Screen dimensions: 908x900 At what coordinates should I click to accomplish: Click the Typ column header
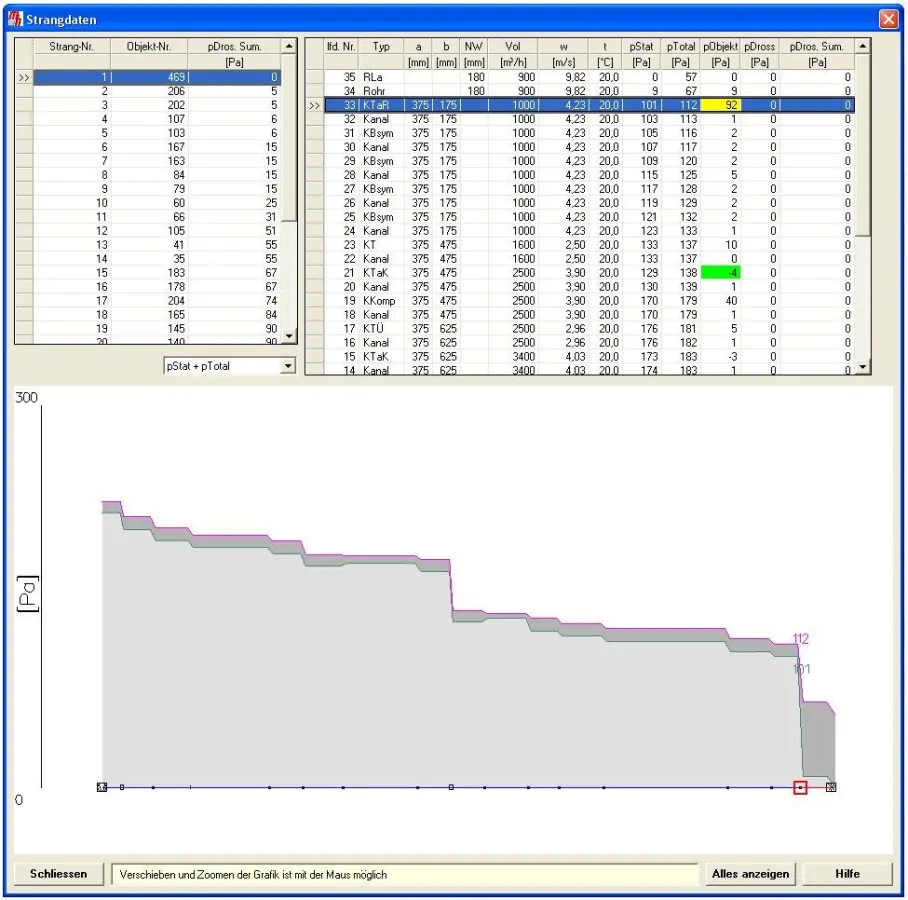click(381, 47)
